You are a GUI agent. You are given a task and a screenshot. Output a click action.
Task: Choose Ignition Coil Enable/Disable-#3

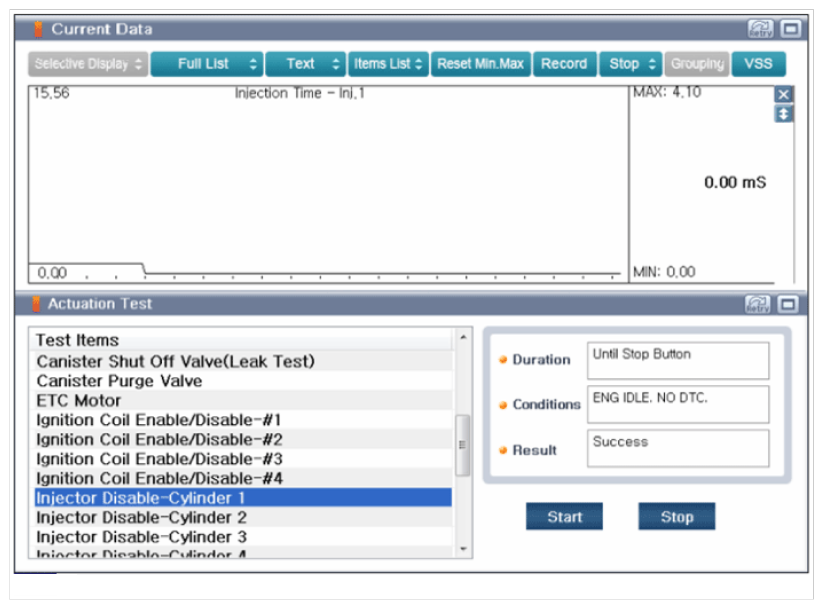pos(159,459)
